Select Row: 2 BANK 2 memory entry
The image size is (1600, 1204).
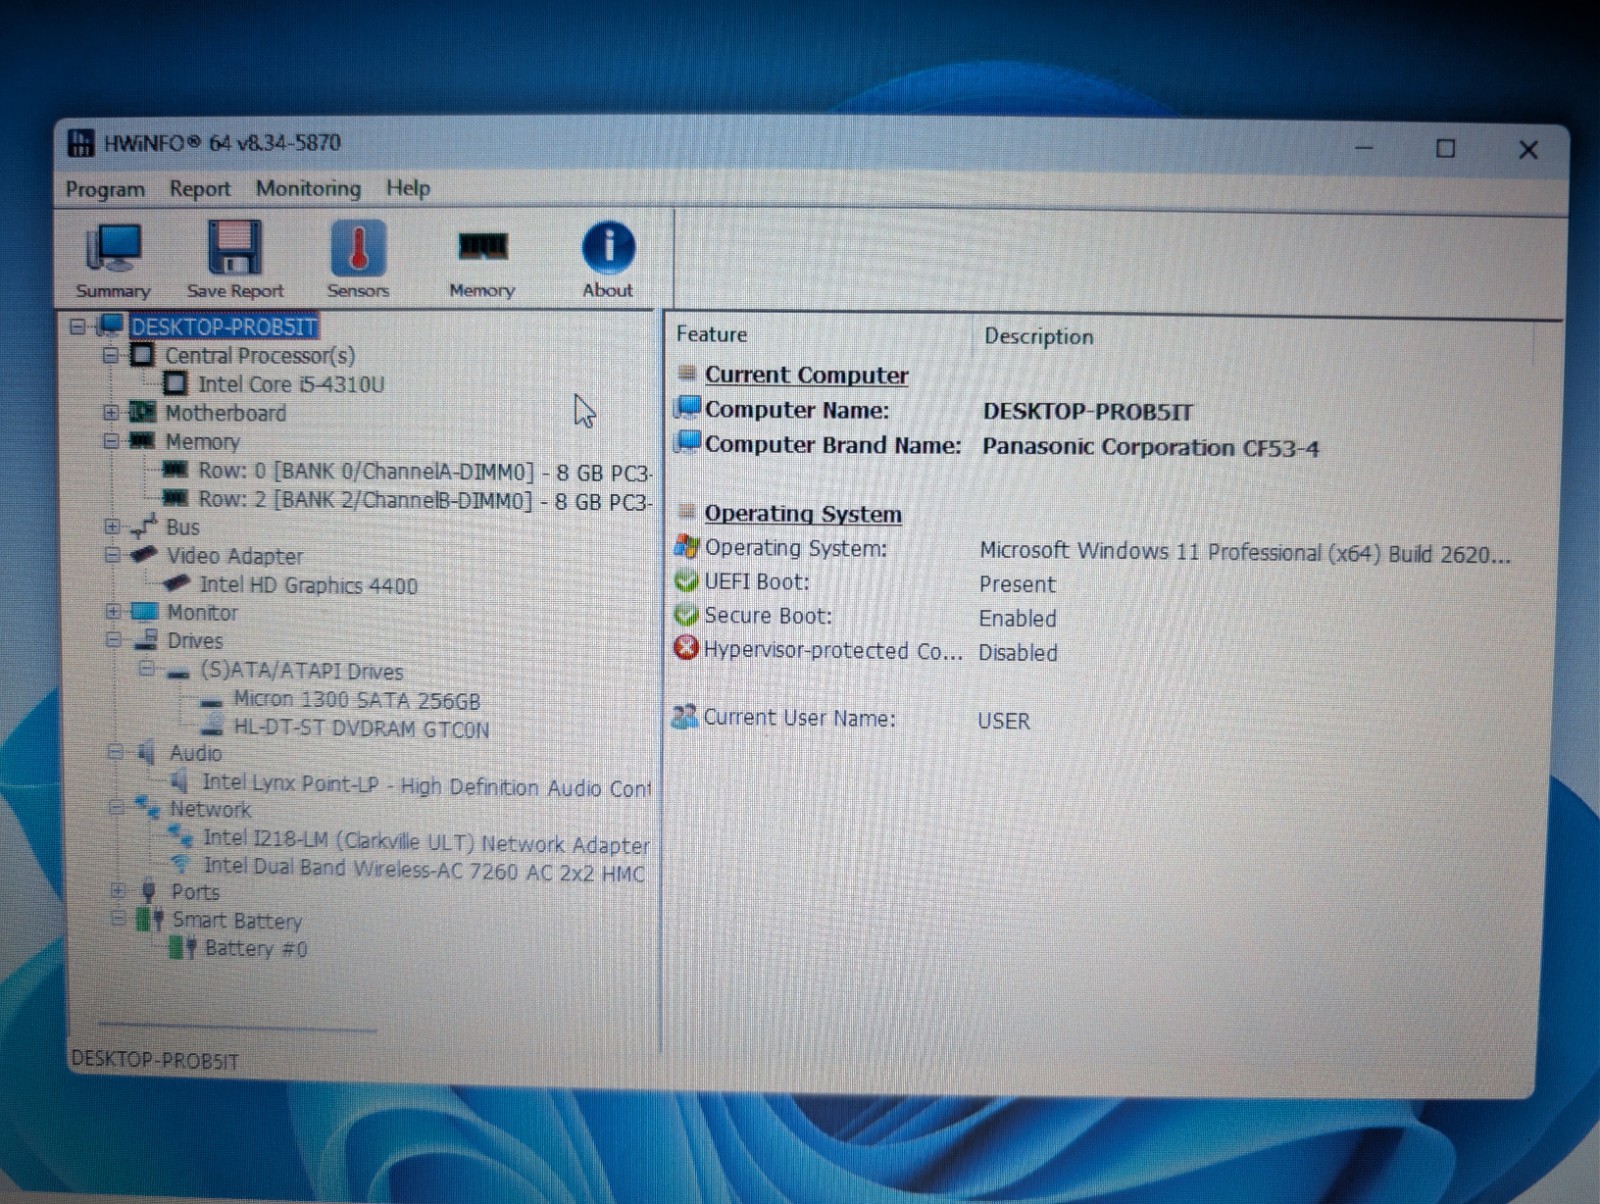click(424, 500)
